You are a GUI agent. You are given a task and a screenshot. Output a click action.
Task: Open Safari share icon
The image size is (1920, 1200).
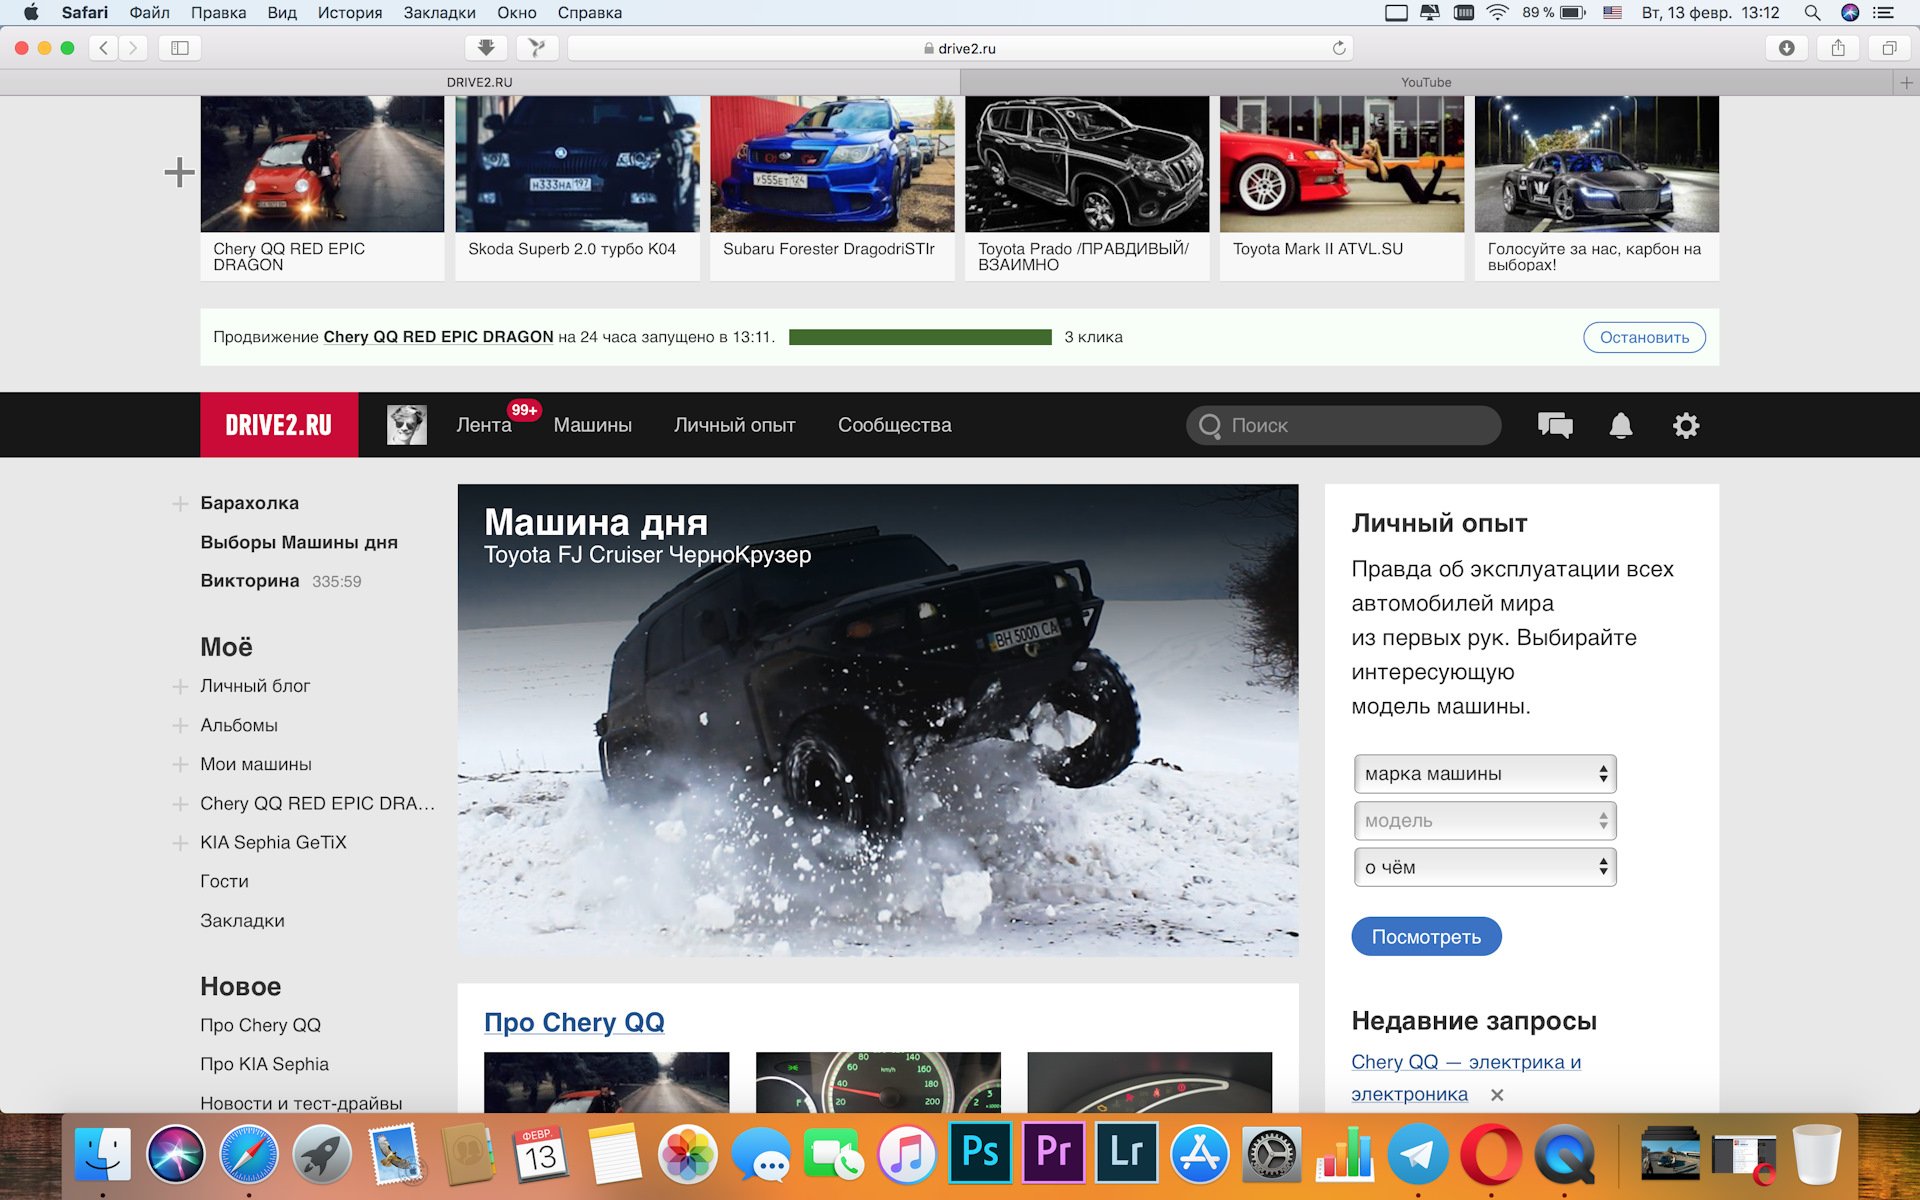[x=1838, y=48]
